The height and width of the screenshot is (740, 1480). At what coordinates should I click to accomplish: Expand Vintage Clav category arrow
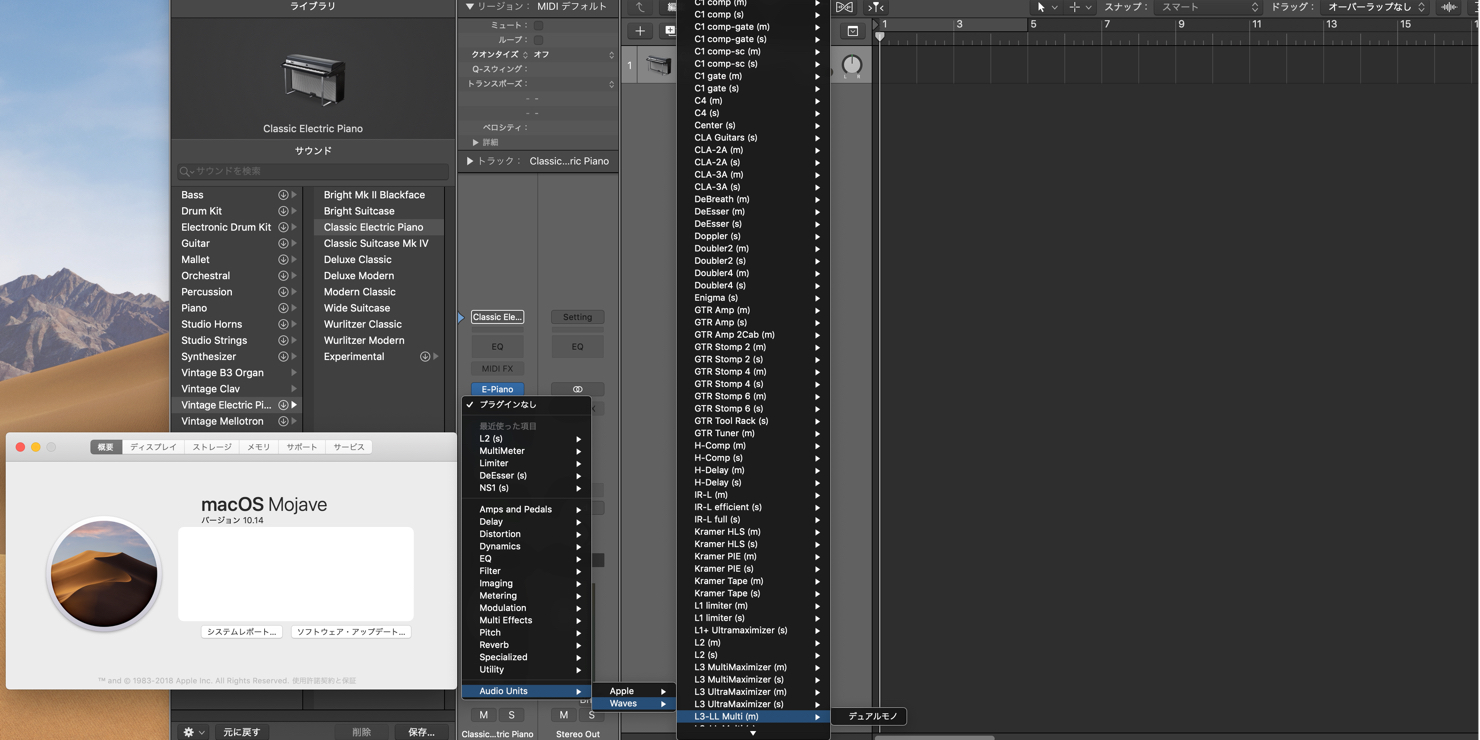tap(293, 389)
